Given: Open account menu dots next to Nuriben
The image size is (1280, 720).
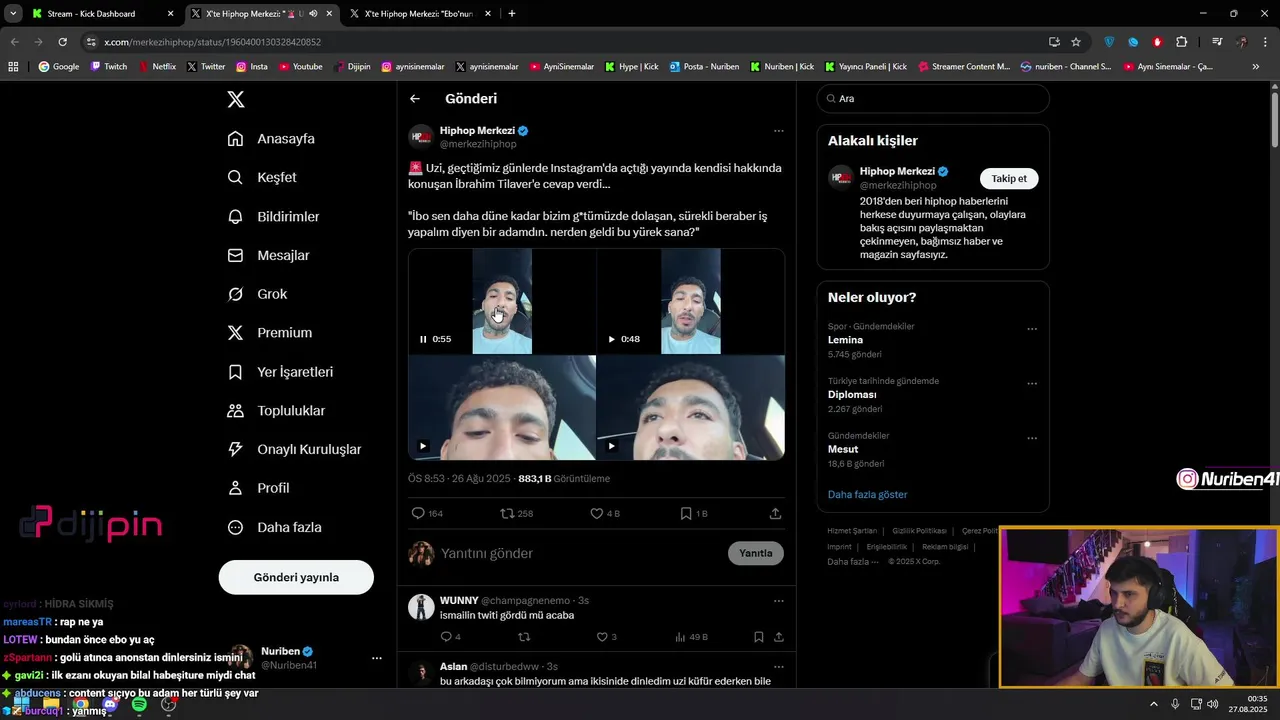Looking at the screenshot, I should click(x=376, y=658).
